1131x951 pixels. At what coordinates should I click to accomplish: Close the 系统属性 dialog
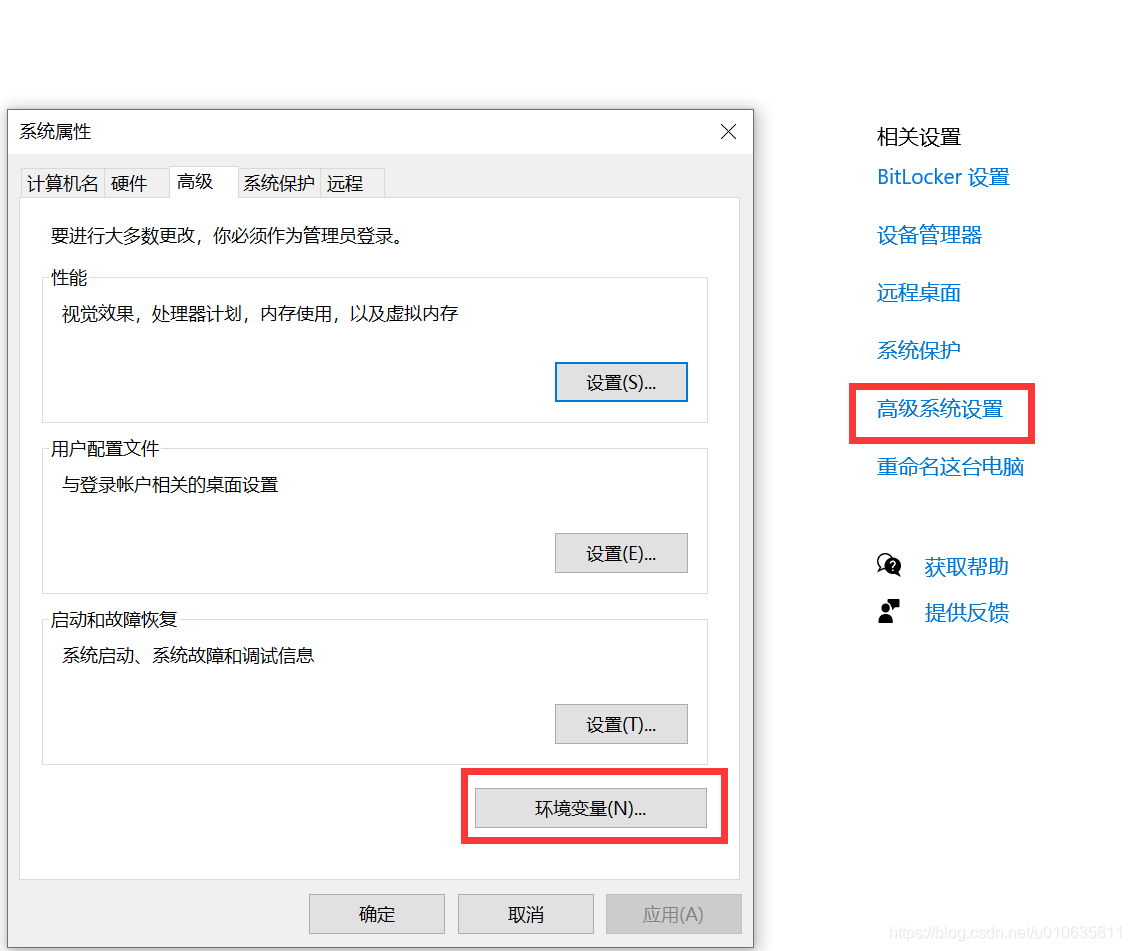pos(728,131)
